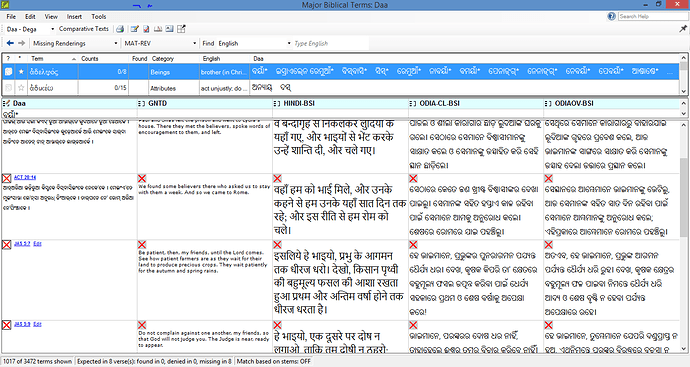Toggle the star on the Beings term row
The width and height of the screenshot is (690, 367).
(x=21, y=72)
